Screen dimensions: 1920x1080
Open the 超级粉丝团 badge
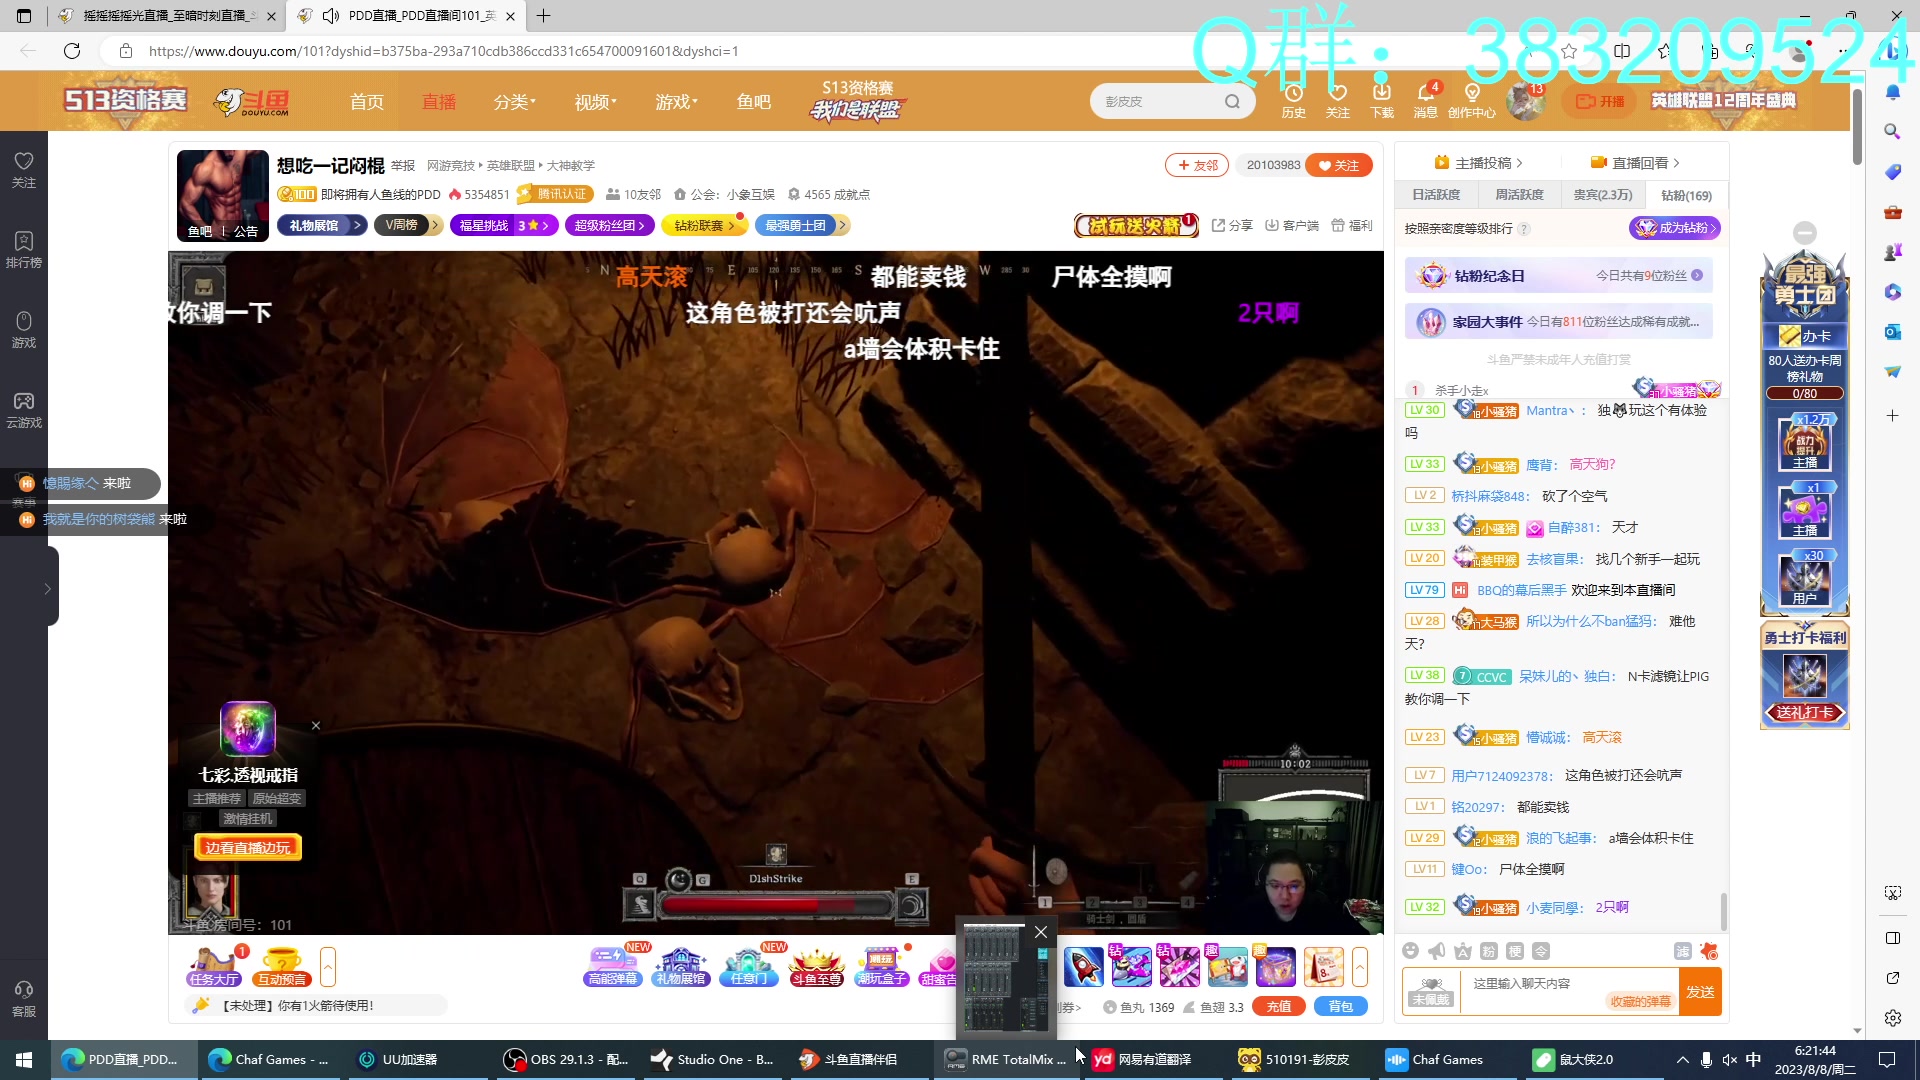click(610, 225)
